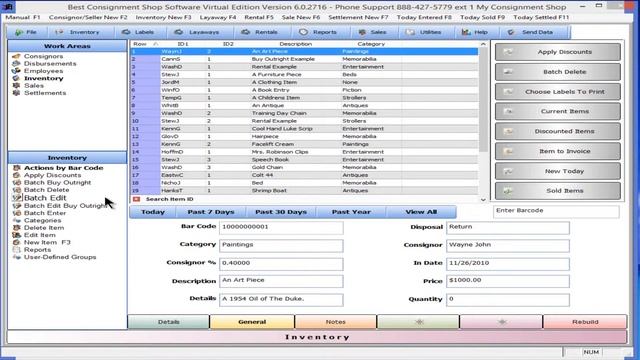Click the Rebuild tab
The width and height of the screenshot is (640, 360).
pyautogui.click(x=585, y=322)
